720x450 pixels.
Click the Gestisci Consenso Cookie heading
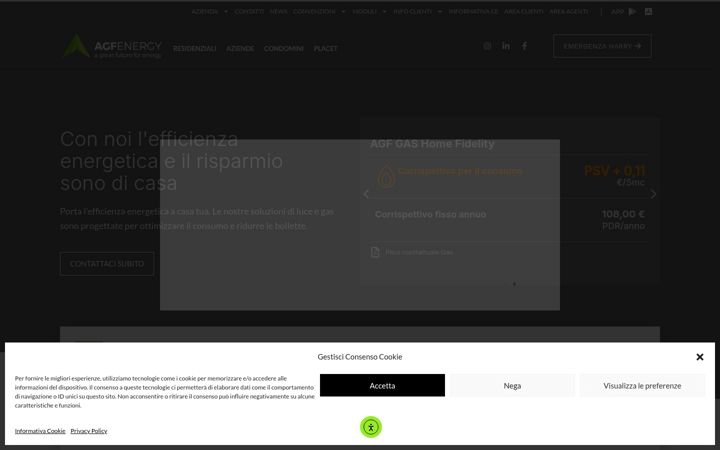click(x=360, y=357)
